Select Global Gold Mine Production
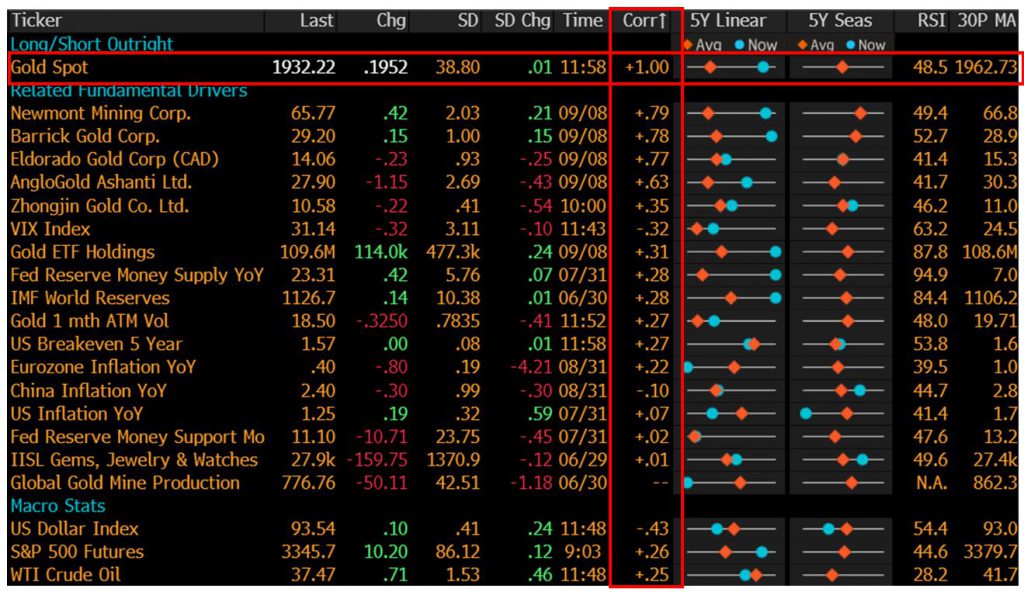 pyautogui.click(x=125, y=482)
